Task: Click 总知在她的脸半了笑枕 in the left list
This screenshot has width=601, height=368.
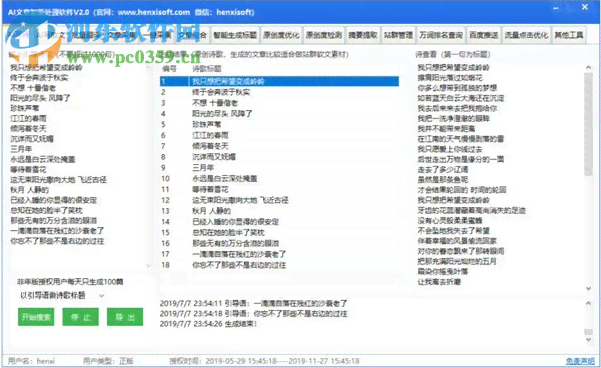Action: point(46,210)
